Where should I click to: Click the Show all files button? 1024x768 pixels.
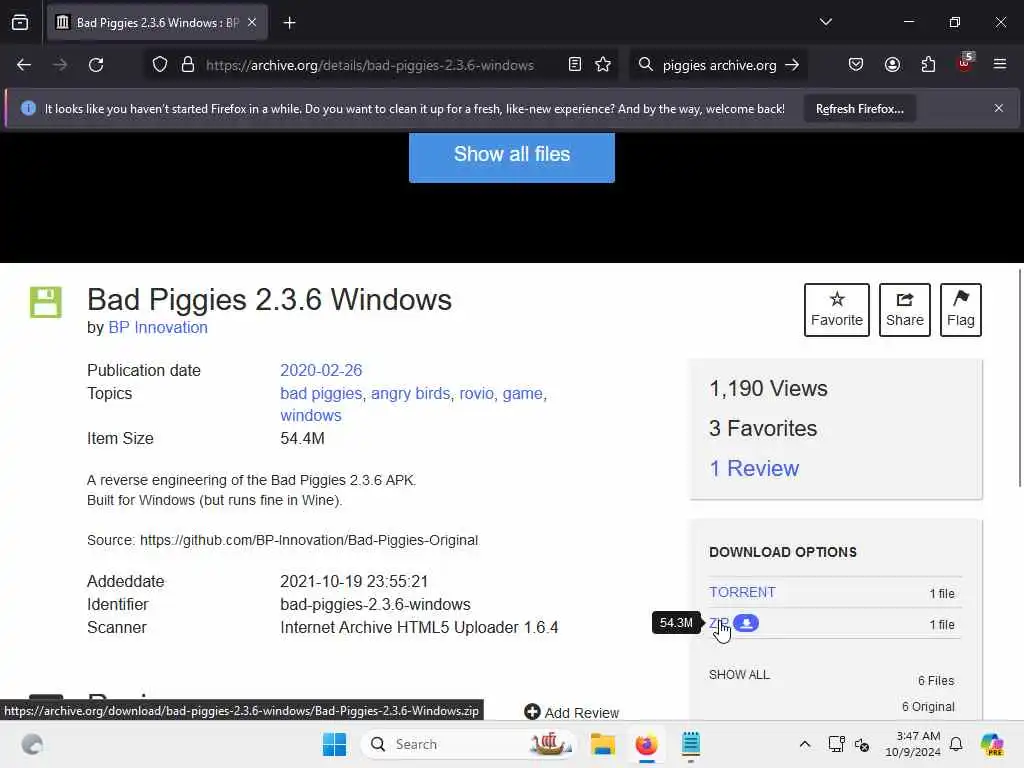[511, 155]
